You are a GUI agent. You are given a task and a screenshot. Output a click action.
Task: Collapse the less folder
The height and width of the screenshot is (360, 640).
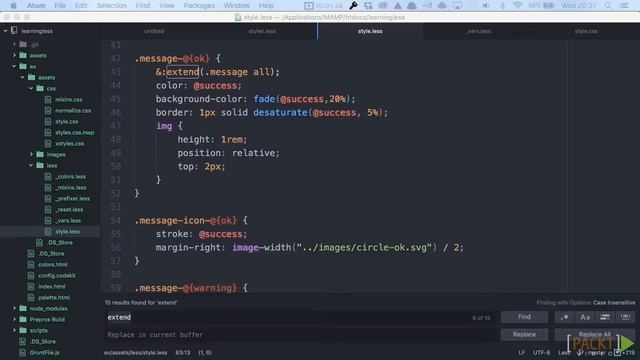coord(31,165)
